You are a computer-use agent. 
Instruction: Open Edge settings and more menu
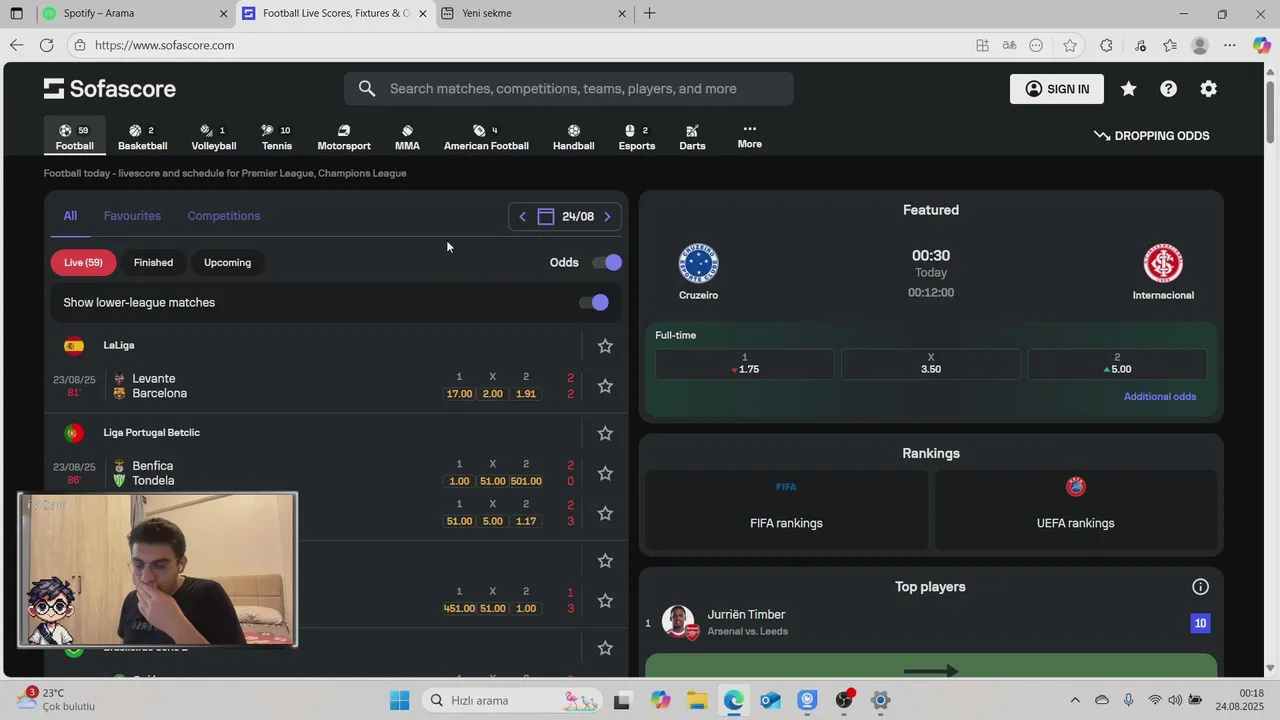pyautogui.click(x=1230, y=45)
